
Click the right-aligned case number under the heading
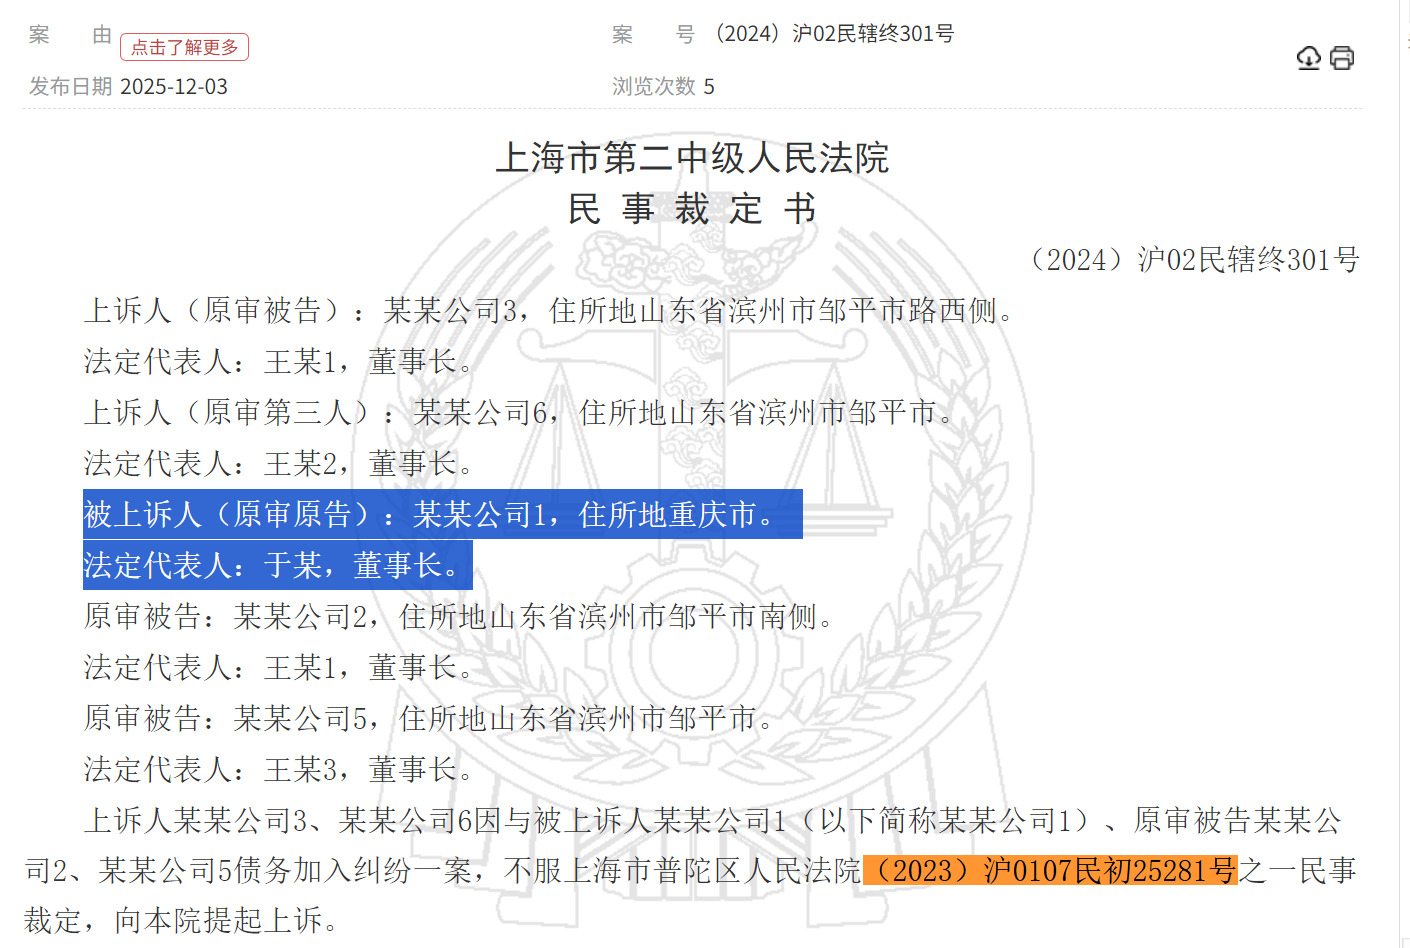1194,260
